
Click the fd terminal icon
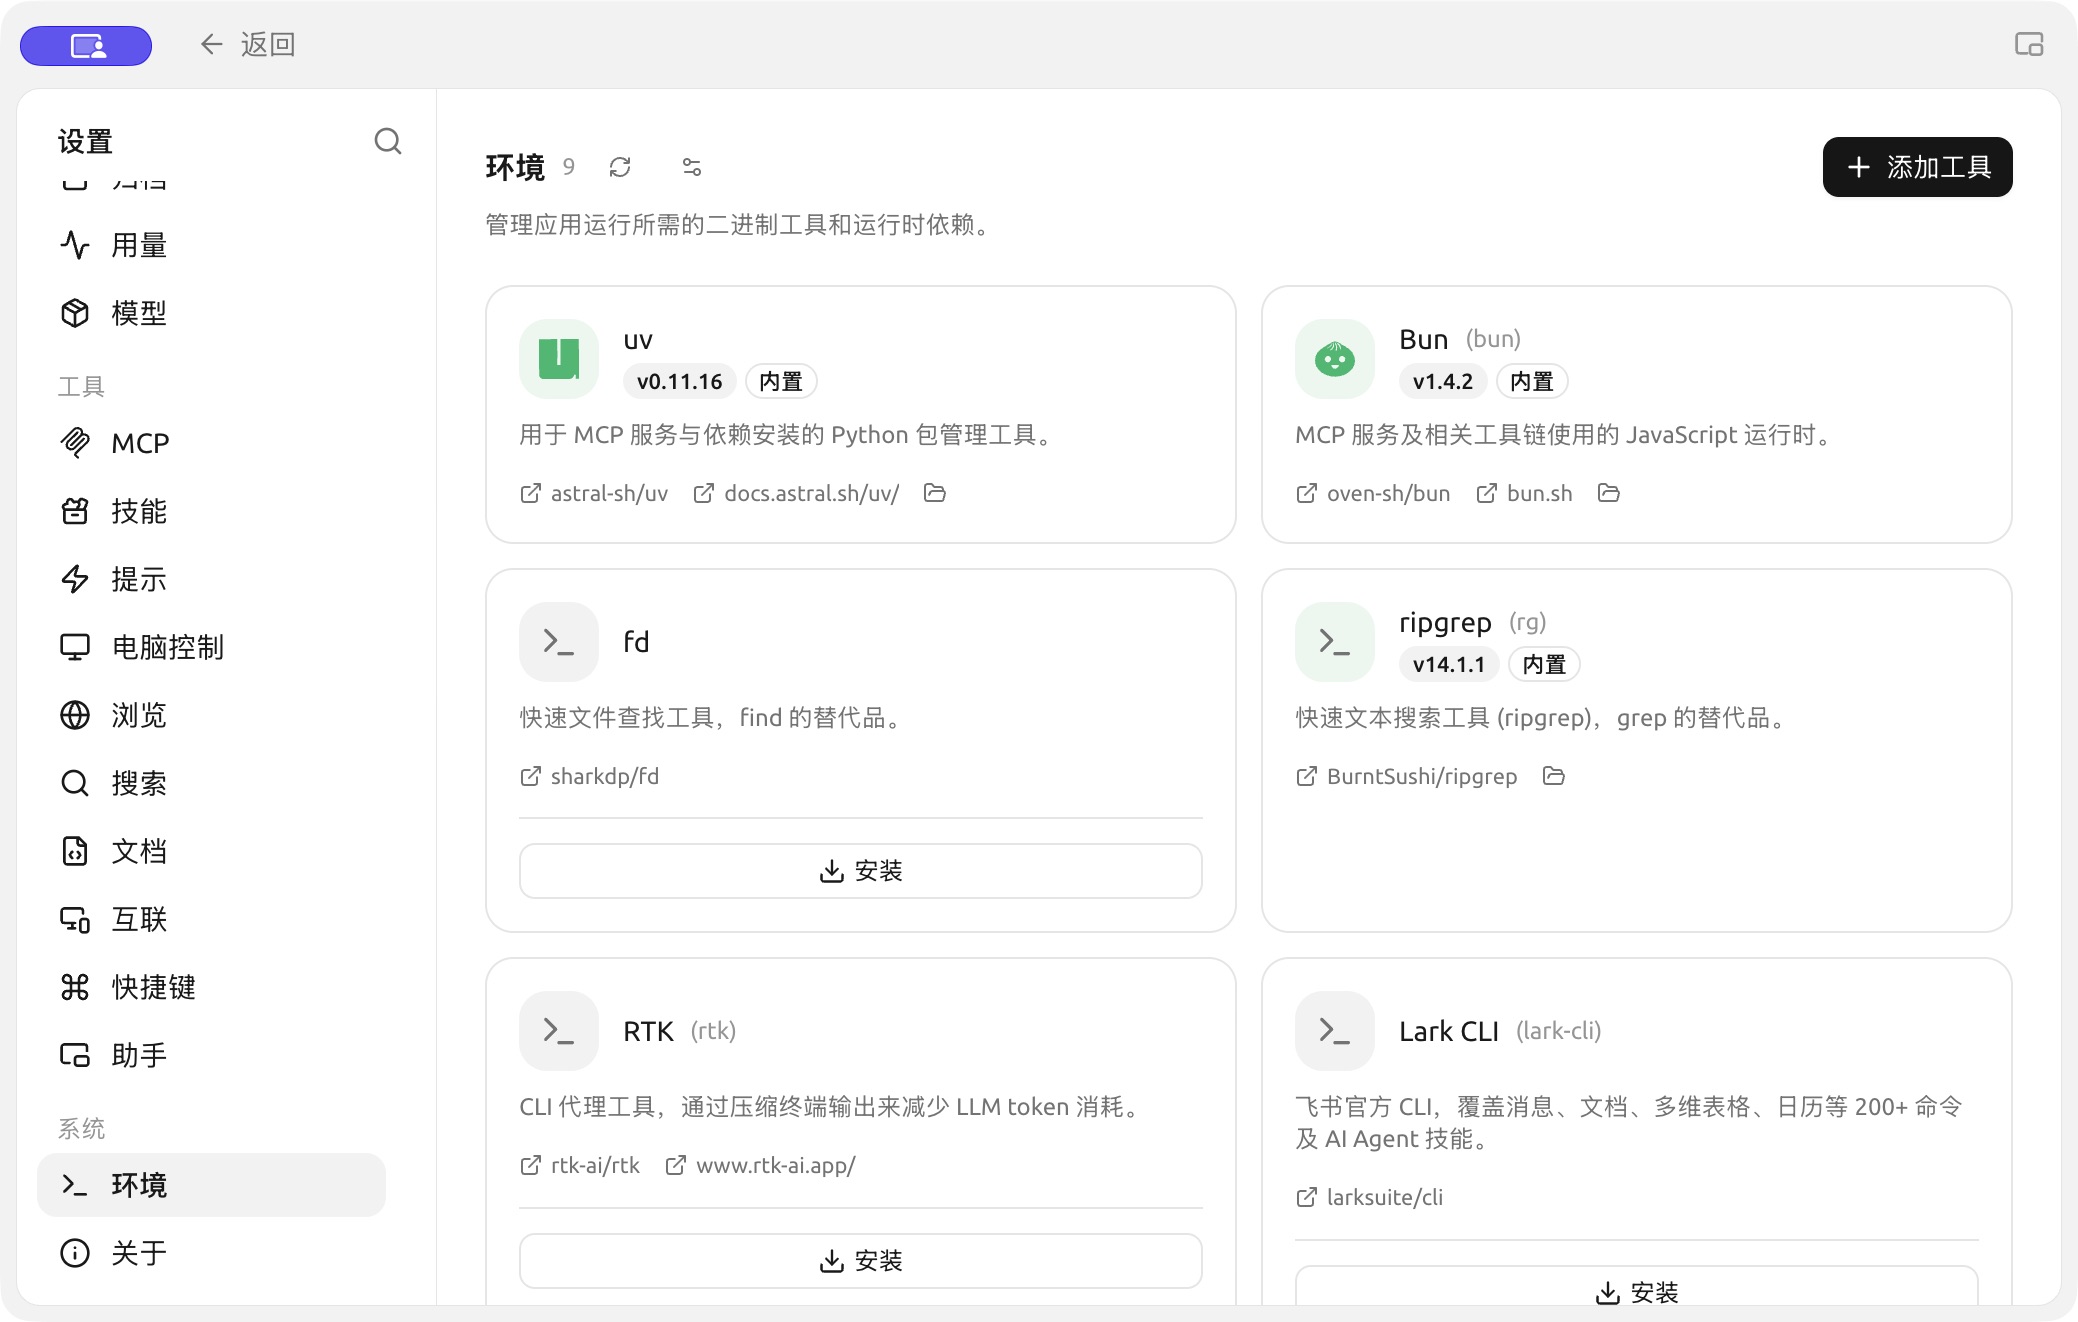[x=559, y=642]
